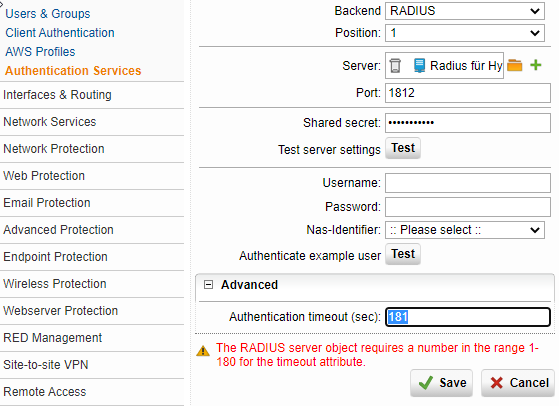Click the Username input field

tap(468, 183)
